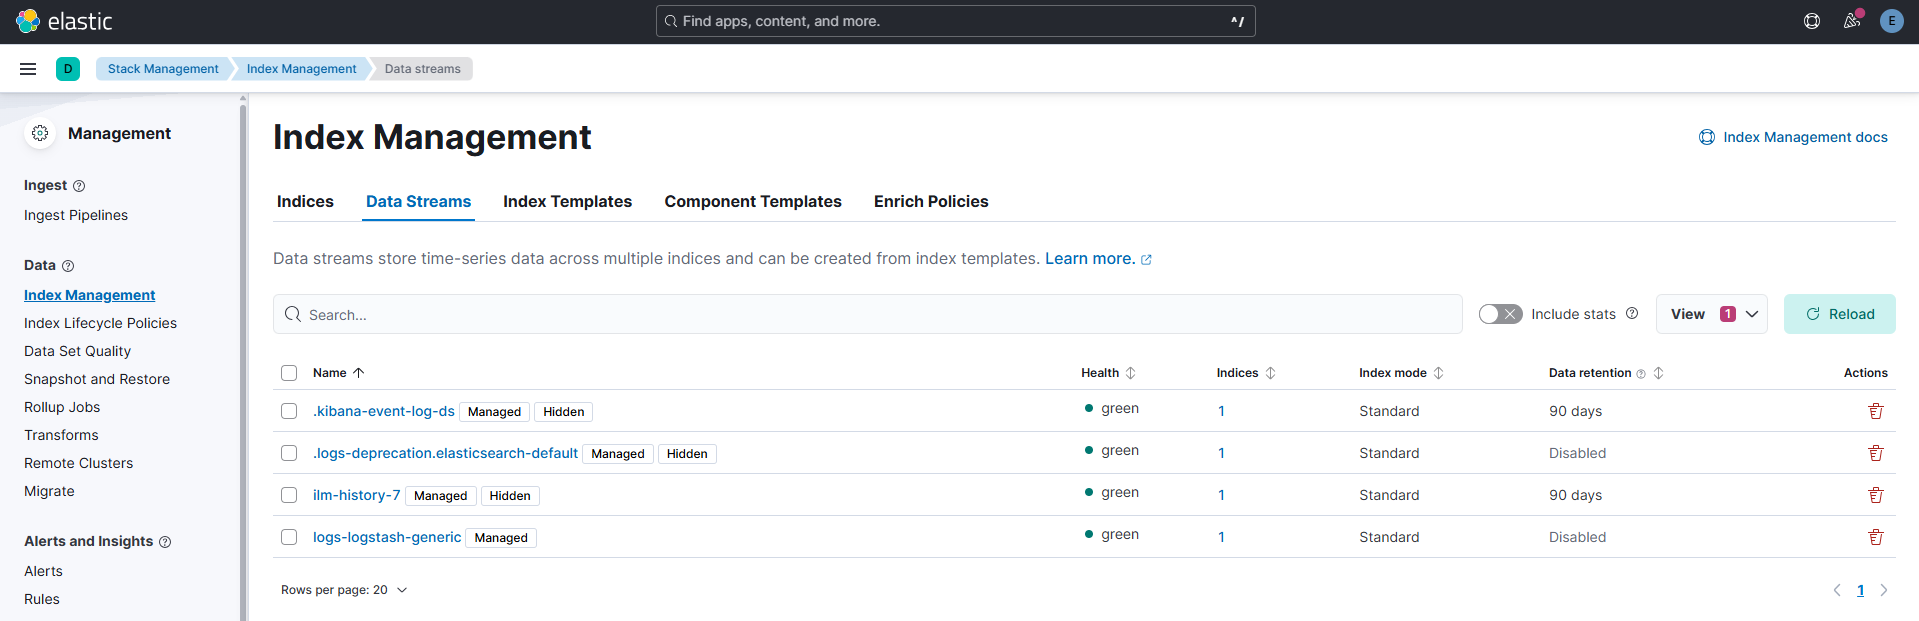Open the newsfeed notifications icon

pos(1851,21)
